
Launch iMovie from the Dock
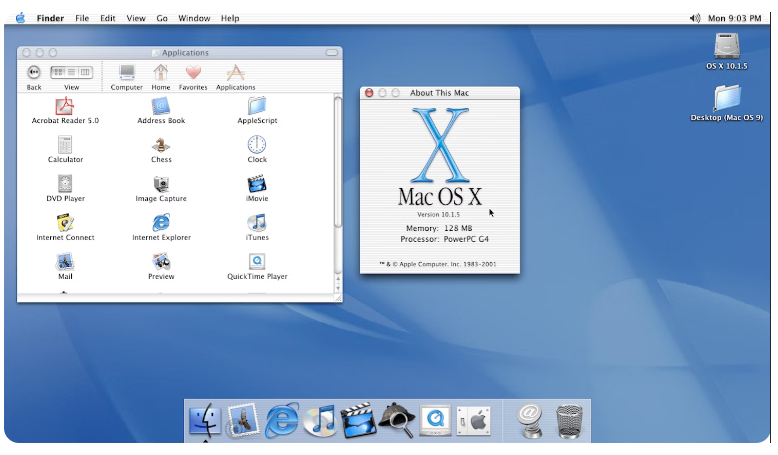coord(358,421)
